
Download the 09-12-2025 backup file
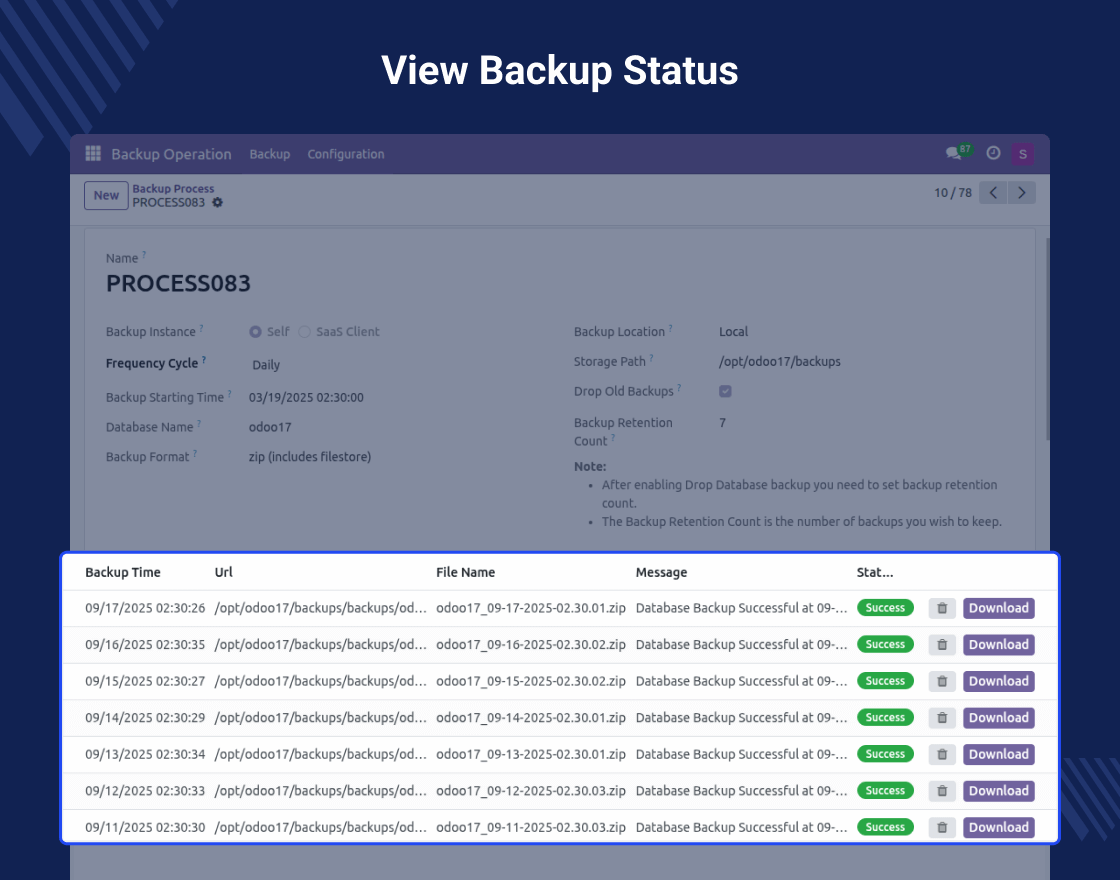999,791
